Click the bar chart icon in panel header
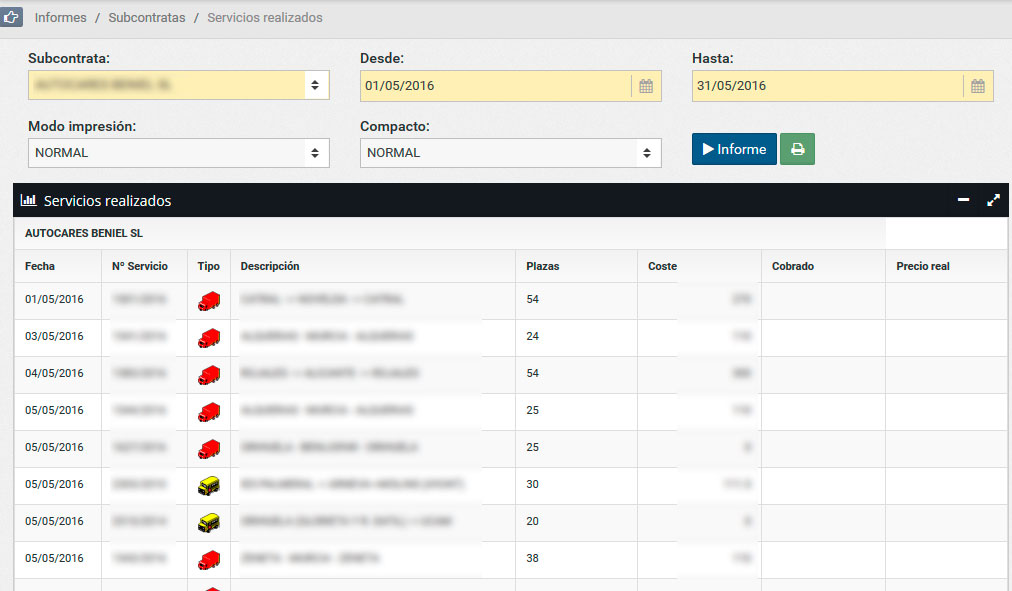This screenshot has height=591, width=1012. (29, 200)
